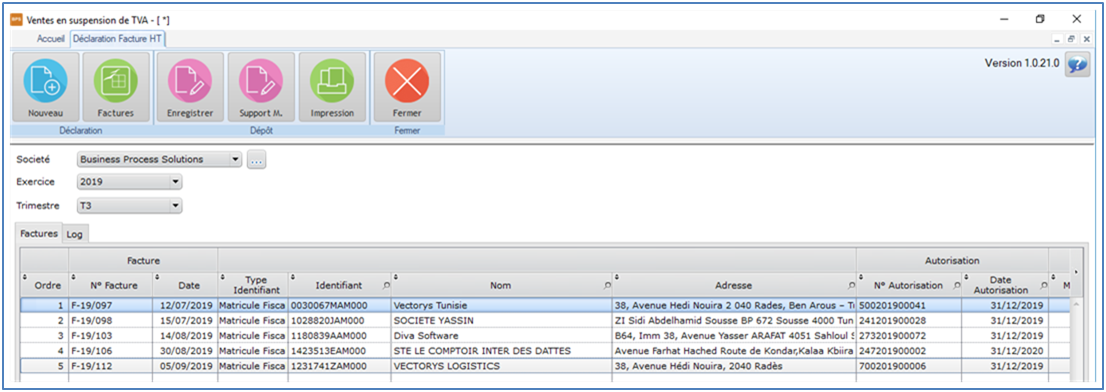
Task: Click the date cell 05/09/2019
Action: (x=186, y=366)
